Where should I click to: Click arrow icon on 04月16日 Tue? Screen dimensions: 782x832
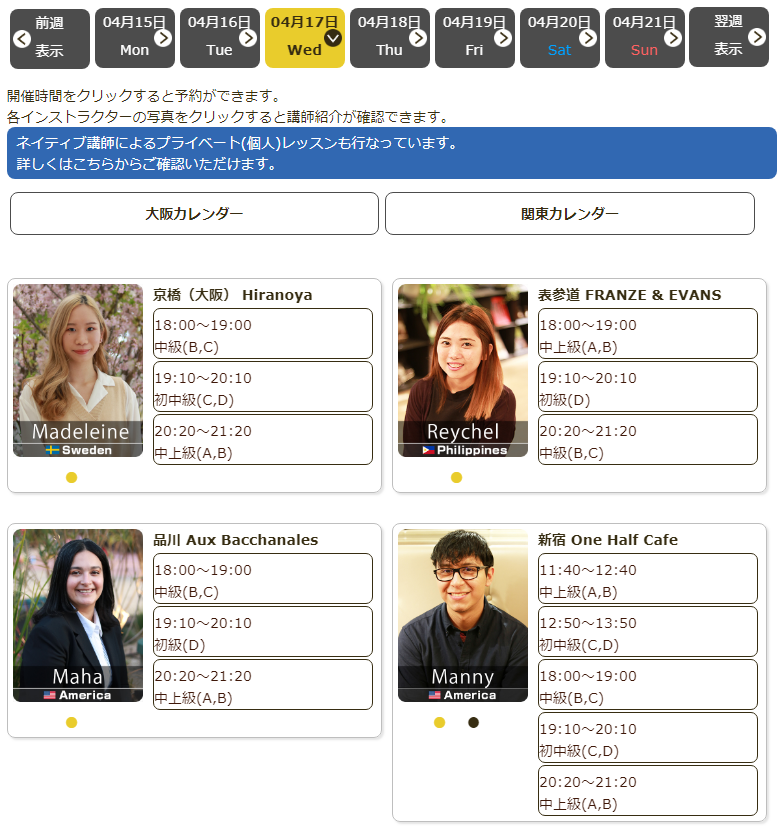[248, 38]
